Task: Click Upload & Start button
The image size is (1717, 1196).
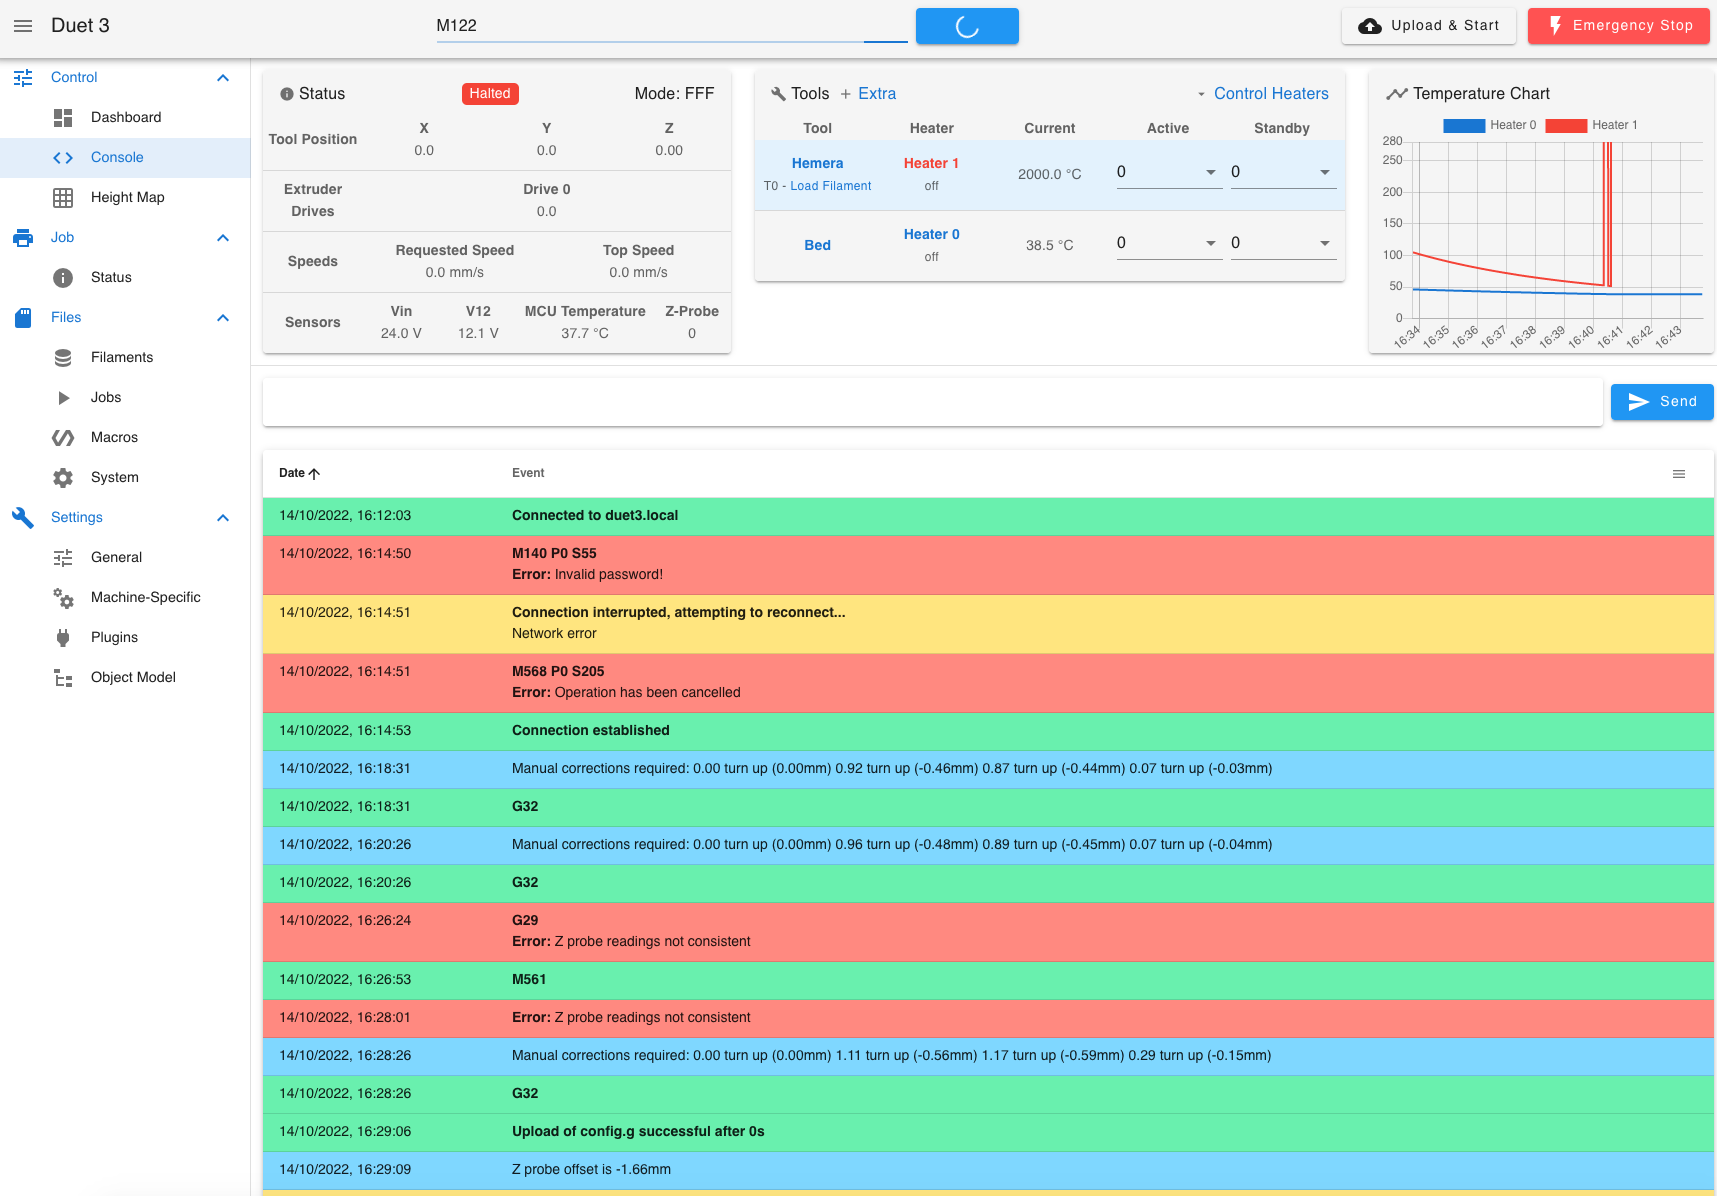Action: (1429, 26)
